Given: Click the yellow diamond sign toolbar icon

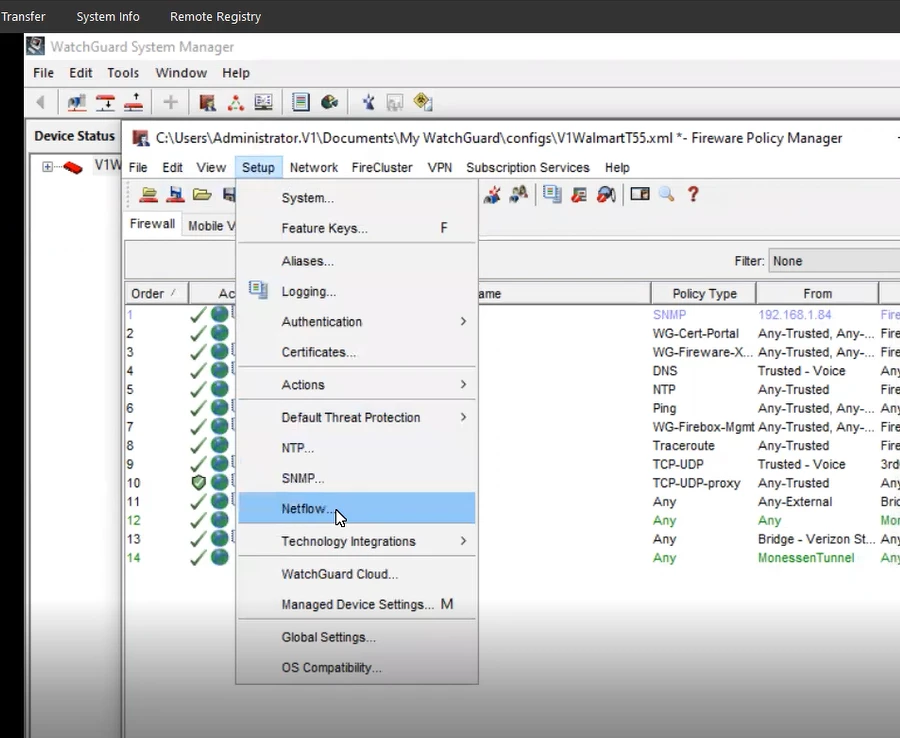Looking at the screenshot, I should point(423,102).
